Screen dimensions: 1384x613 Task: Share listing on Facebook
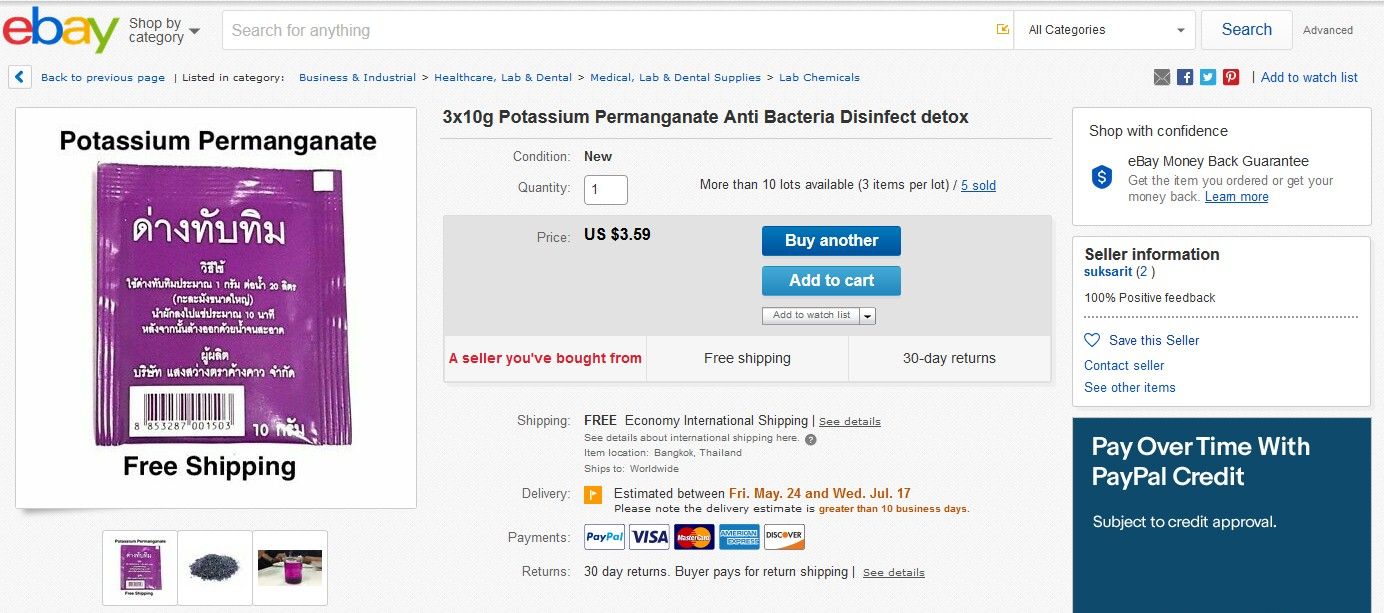[1185, 77]
